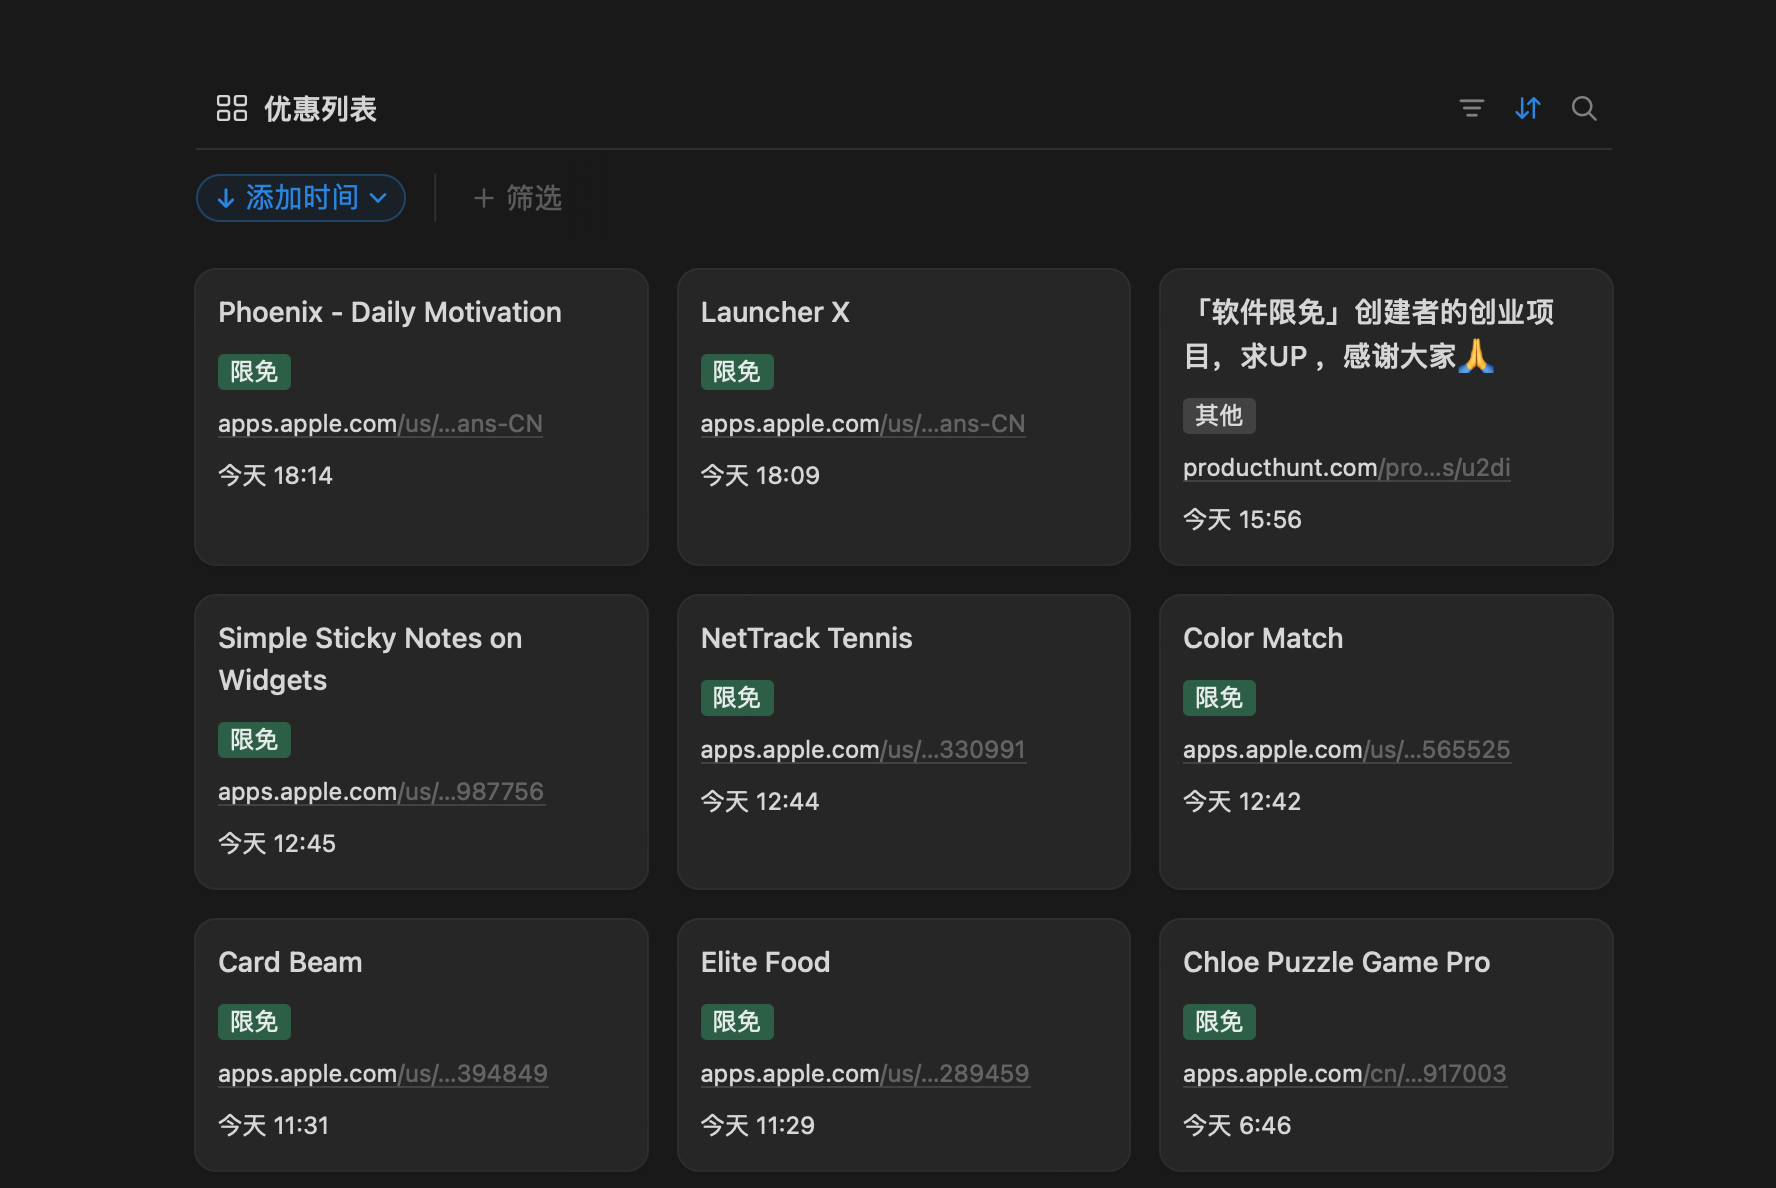
Task: Follow the apps.apple.com link ending 394849
Action: [383, 1074]
